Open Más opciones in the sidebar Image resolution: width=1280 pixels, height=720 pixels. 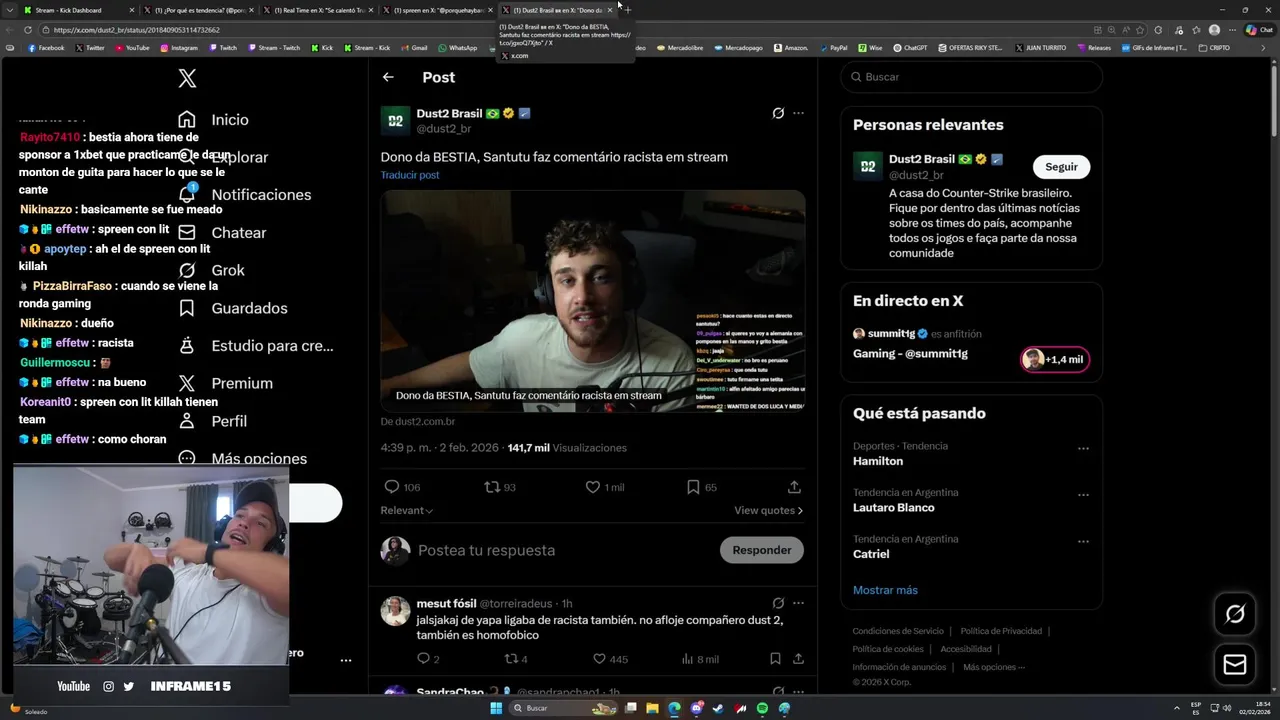pos(242,458)
